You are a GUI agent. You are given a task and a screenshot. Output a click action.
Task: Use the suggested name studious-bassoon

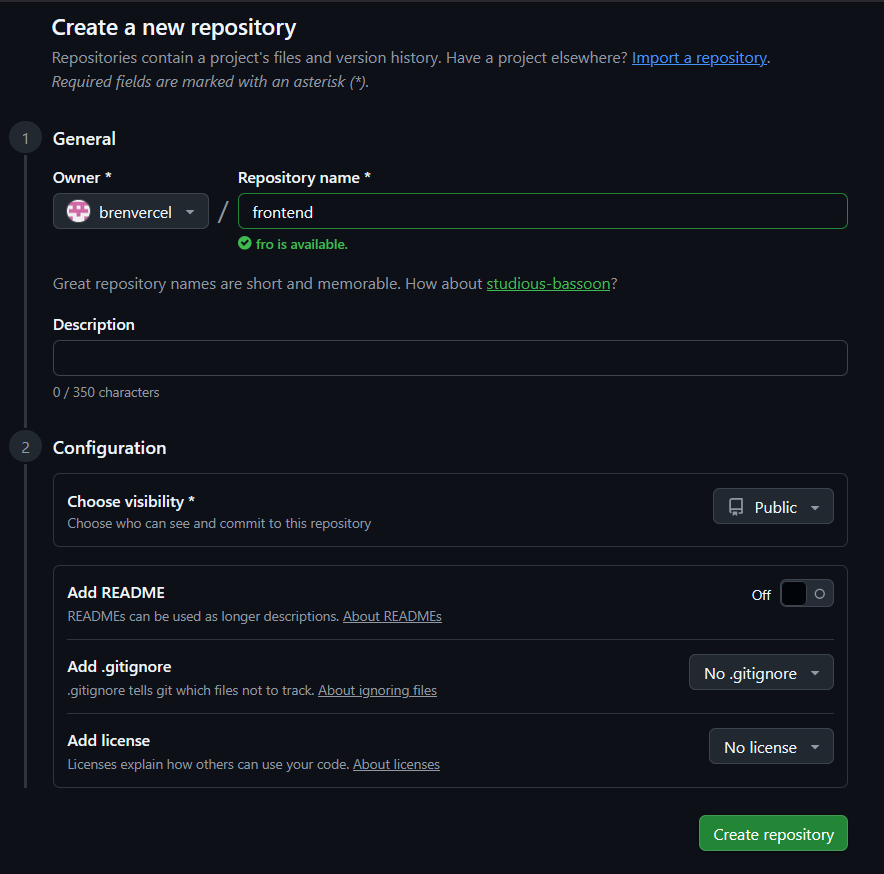tap(548, 284)
